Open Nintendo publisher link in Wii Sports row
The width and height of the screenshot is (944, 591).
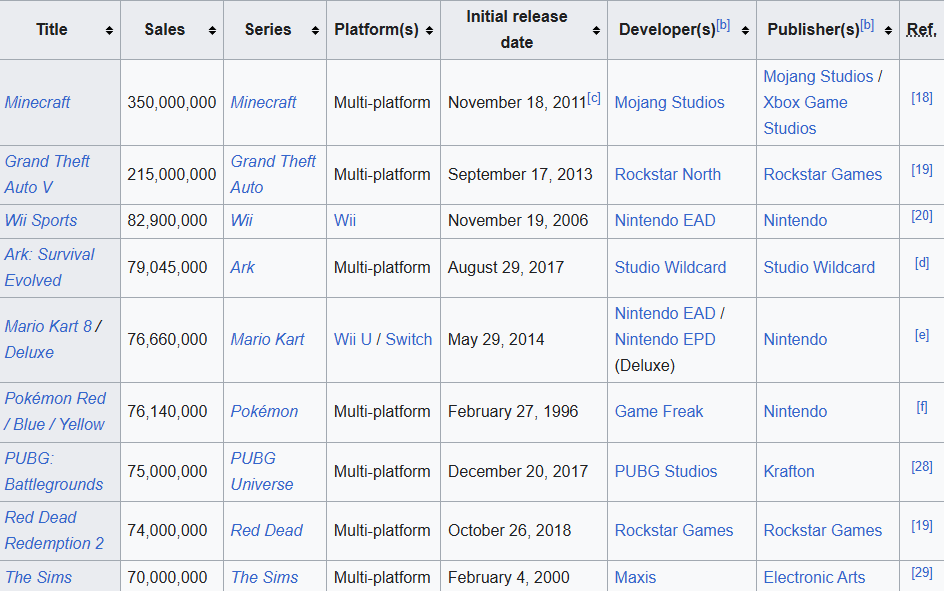(795, 220)
